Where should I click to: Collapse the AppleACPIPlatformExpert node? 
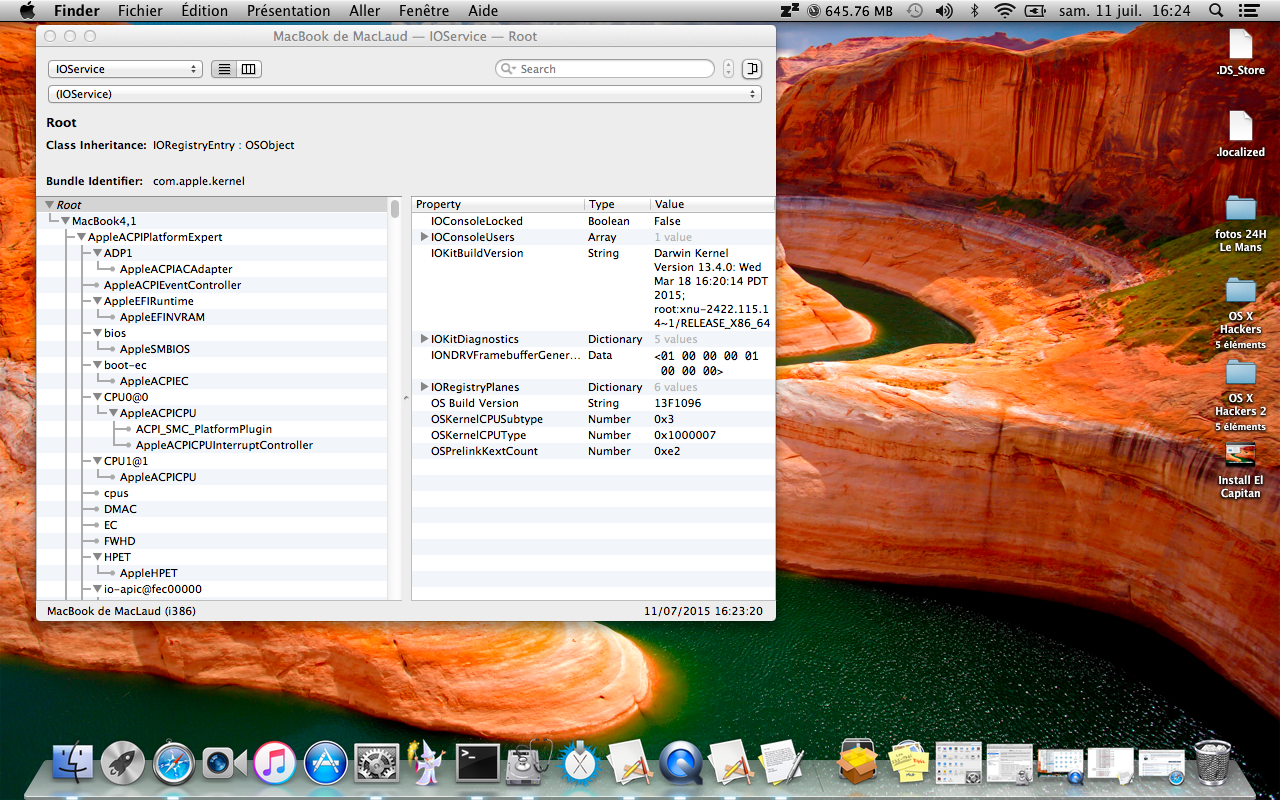click(82, 237)
